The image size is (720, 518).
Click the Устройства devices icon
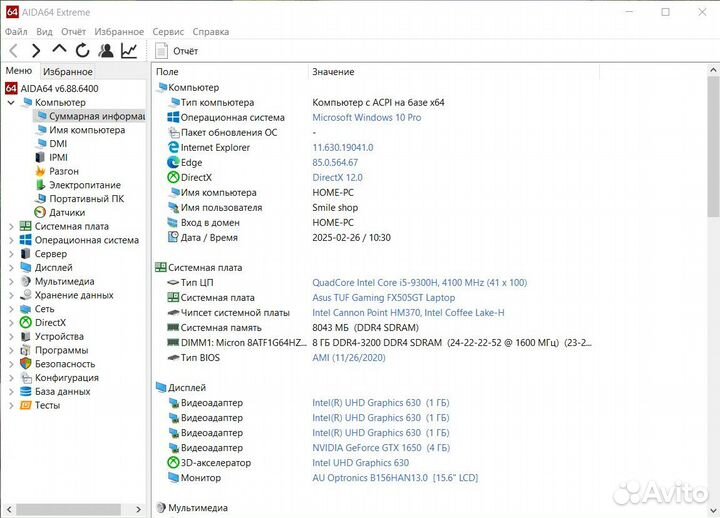coord(26,337)
